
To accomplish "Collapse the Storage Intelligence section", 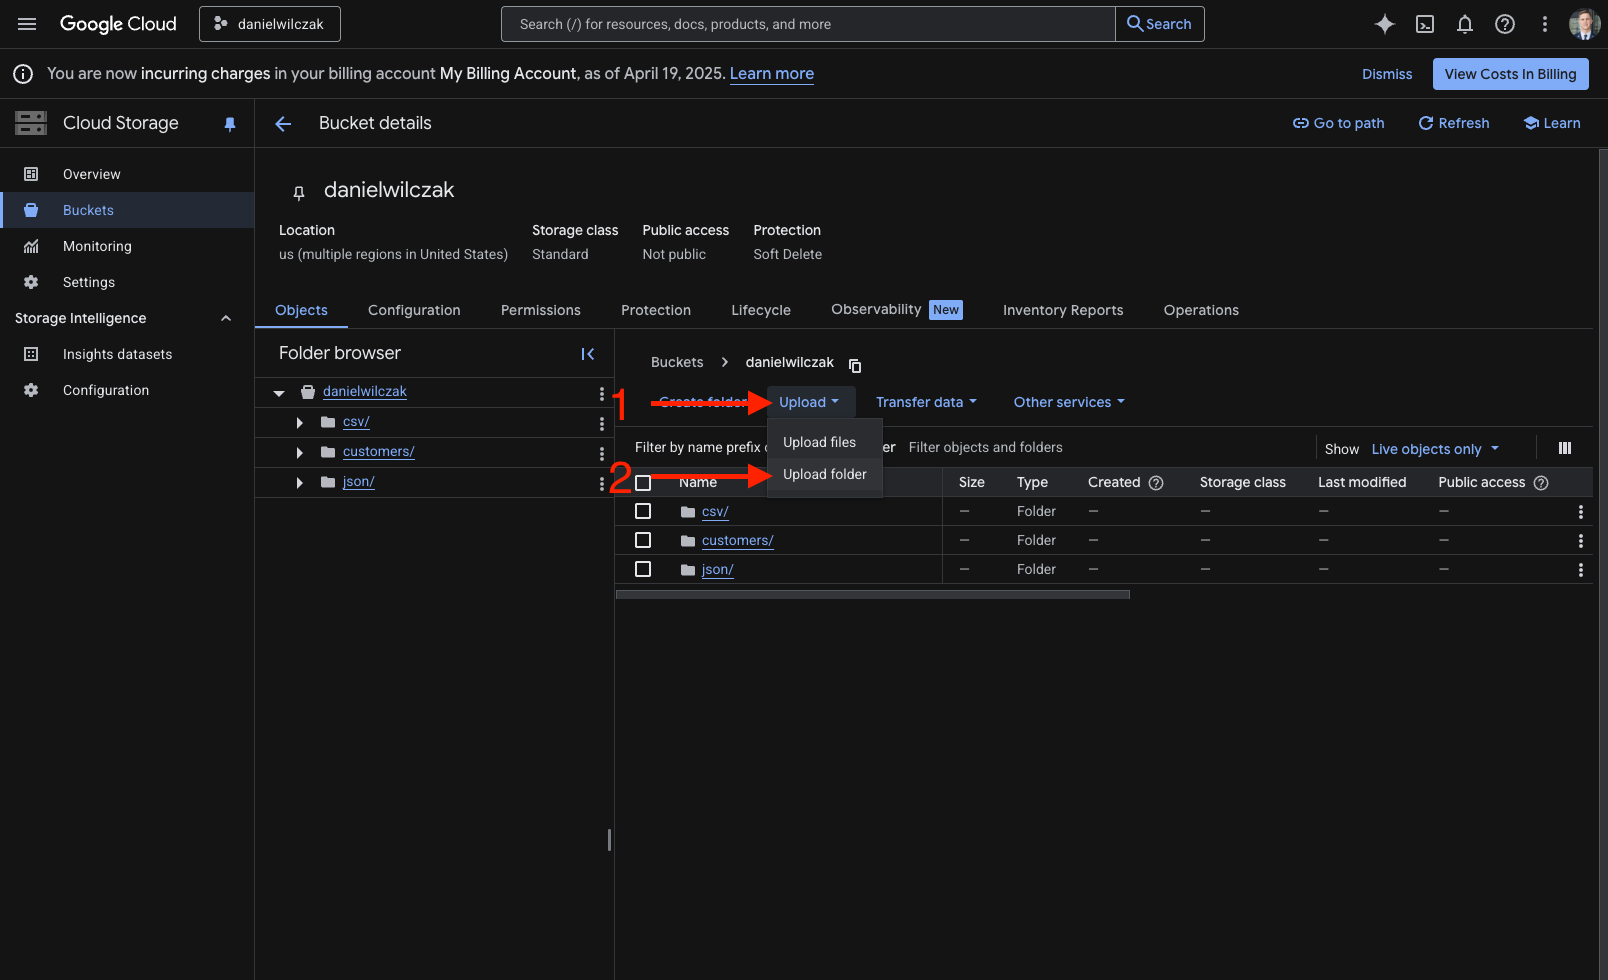I will click(226, 318).
